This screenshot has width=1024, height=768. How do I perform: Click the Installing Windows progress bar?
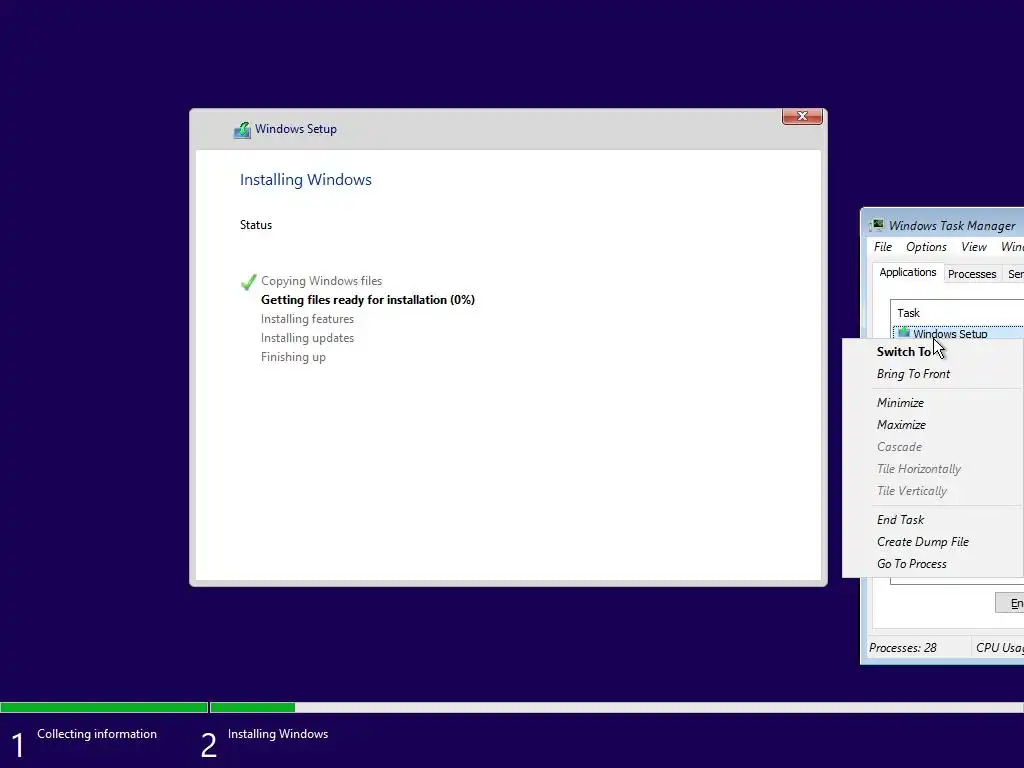616,707
